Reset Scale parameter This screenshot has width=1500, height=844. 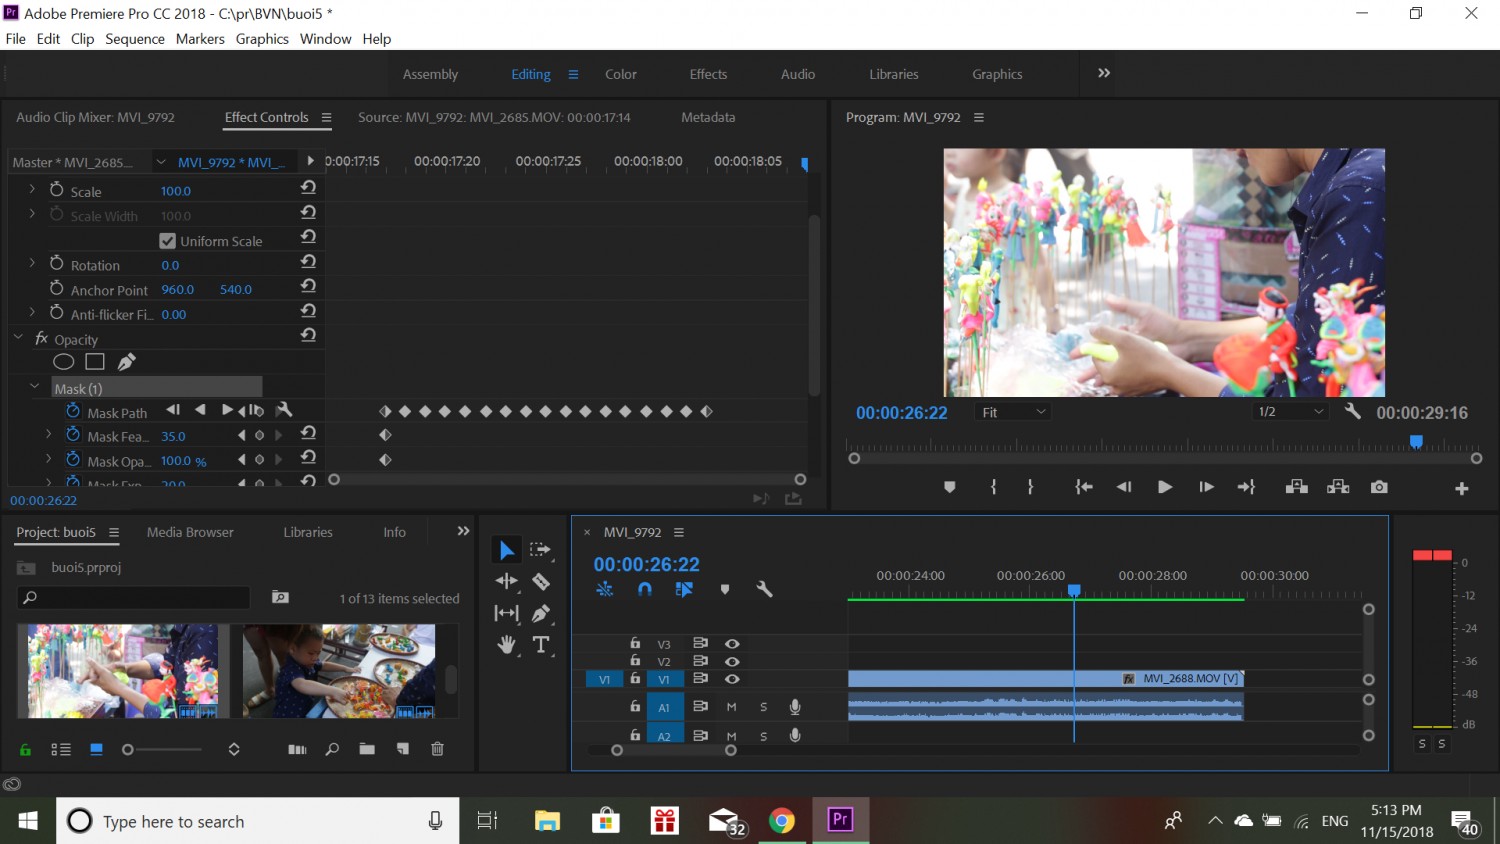[309, 188]
